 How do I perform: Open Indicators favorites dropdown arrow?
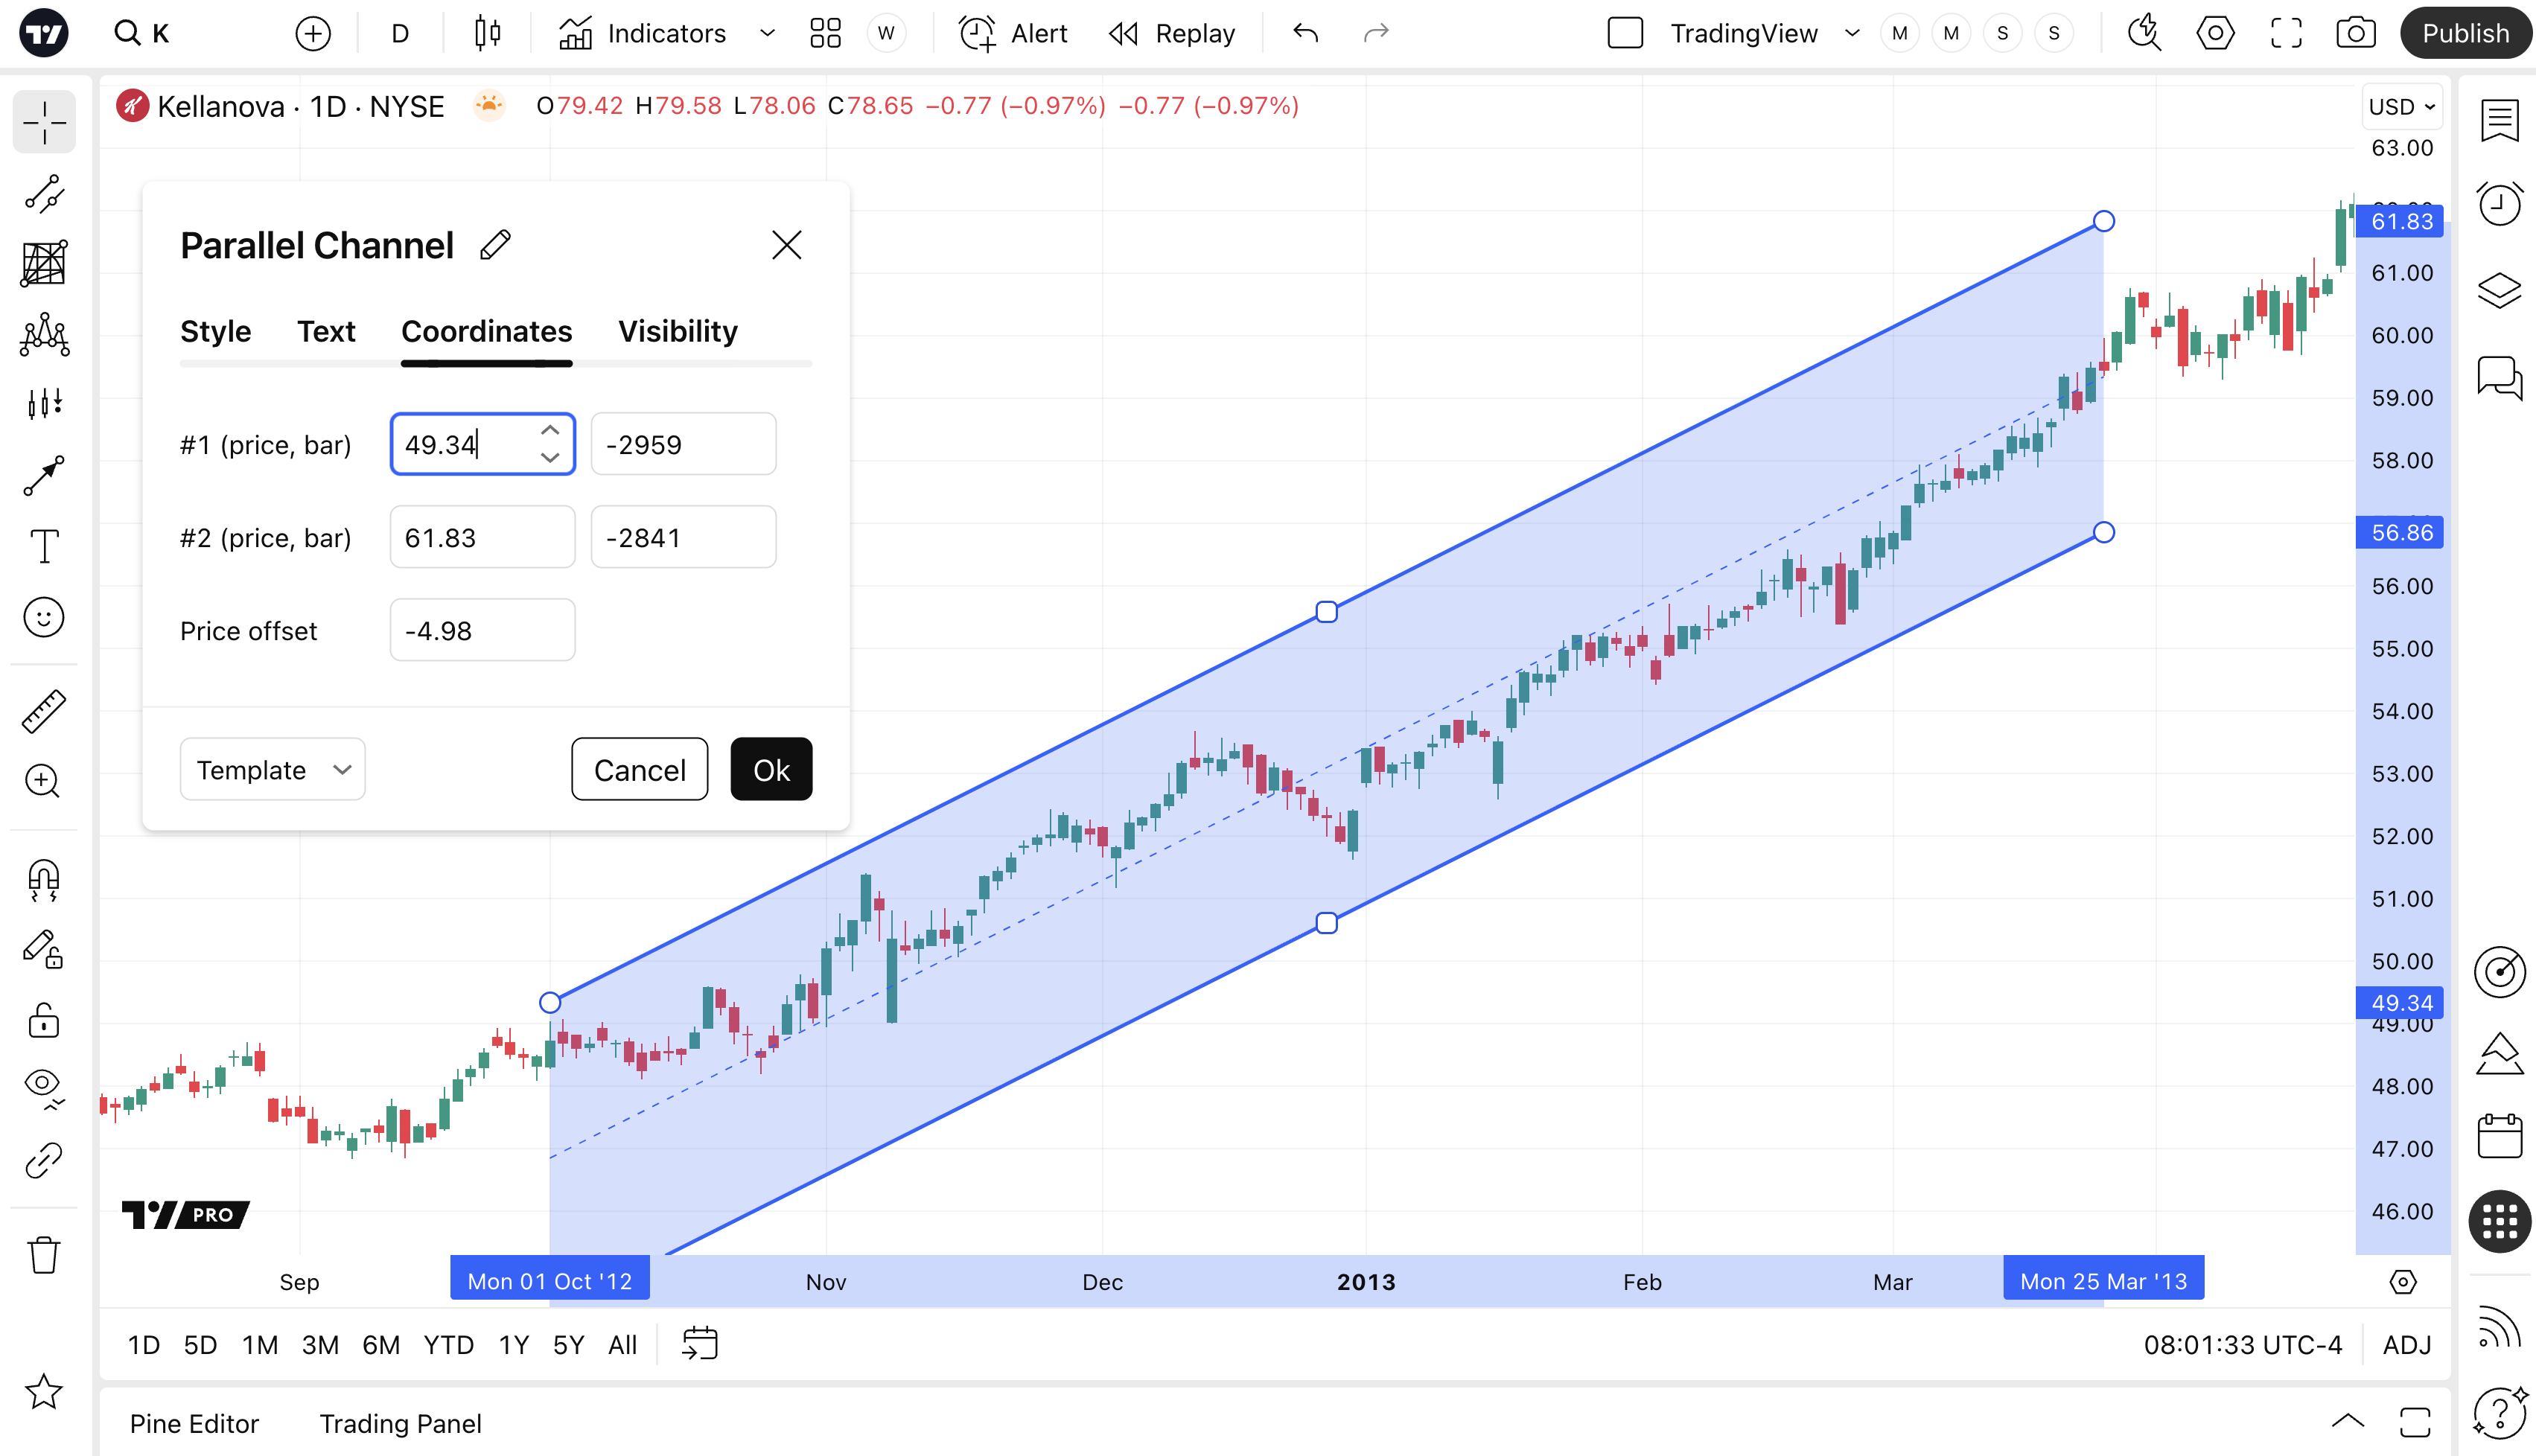[767, 33]
